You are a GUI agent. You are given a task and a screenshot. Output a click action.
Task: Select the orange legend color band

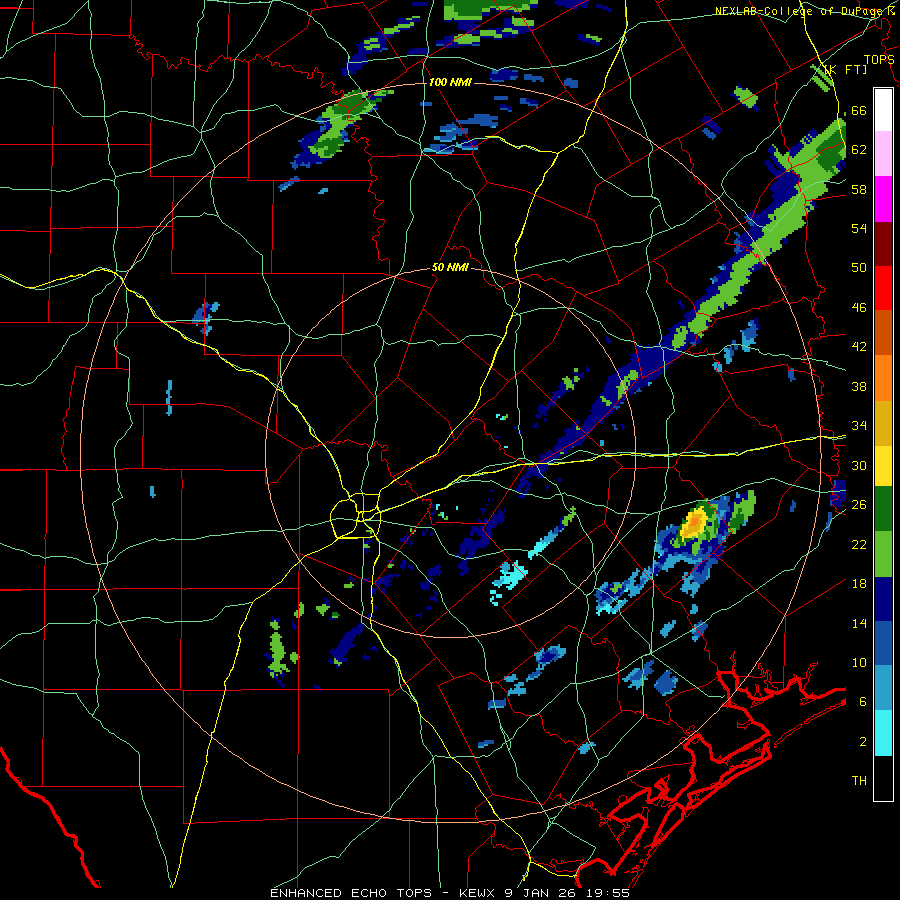click(x=883, y=378)
